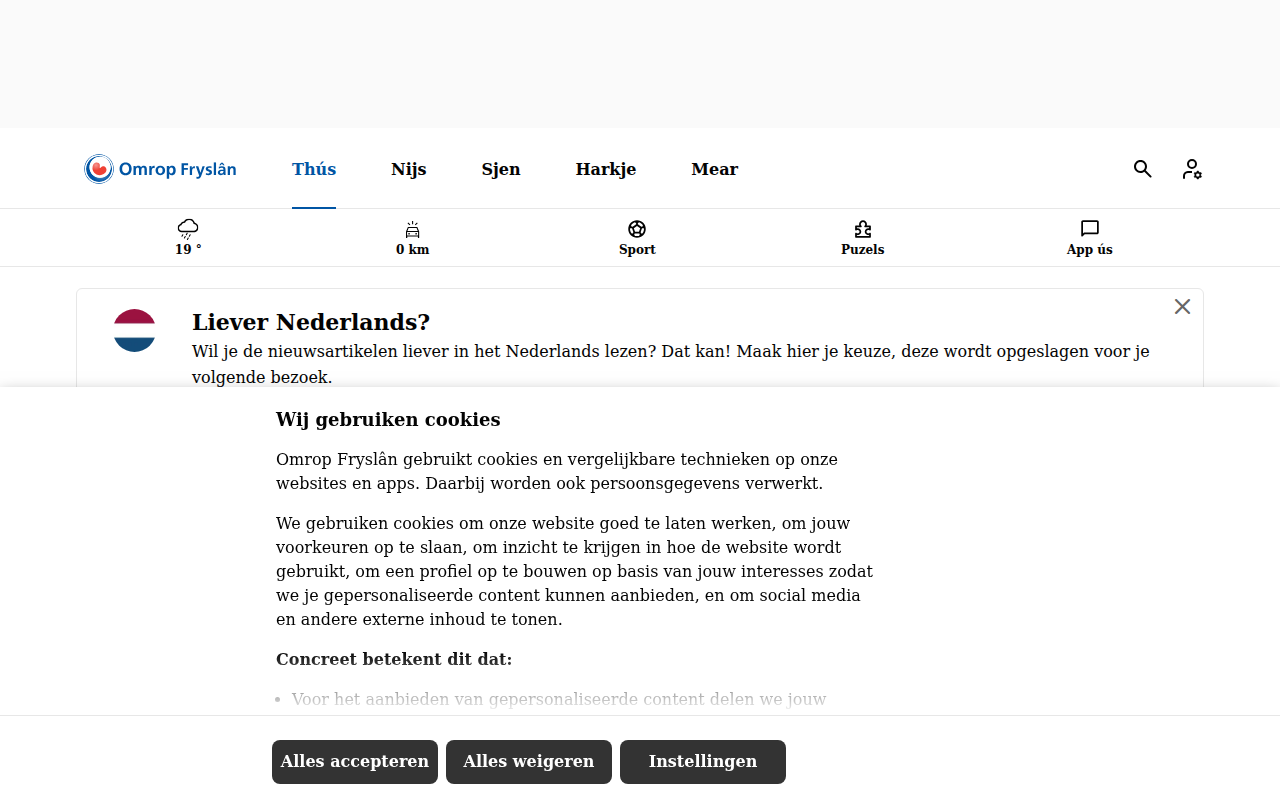Click the 19 ° temperature label
Image resolution: width=1280 pixels, height=800 pixels.
point(188,249)
